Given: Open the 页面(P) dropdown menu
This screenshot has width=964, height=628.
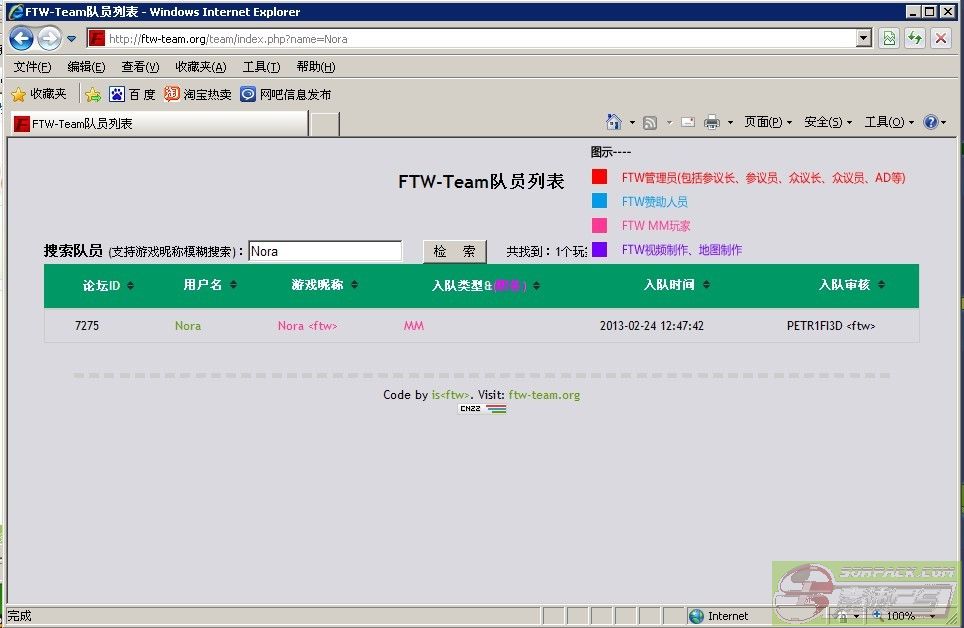Looking at the screenshot, I should (x=768, y=122).
